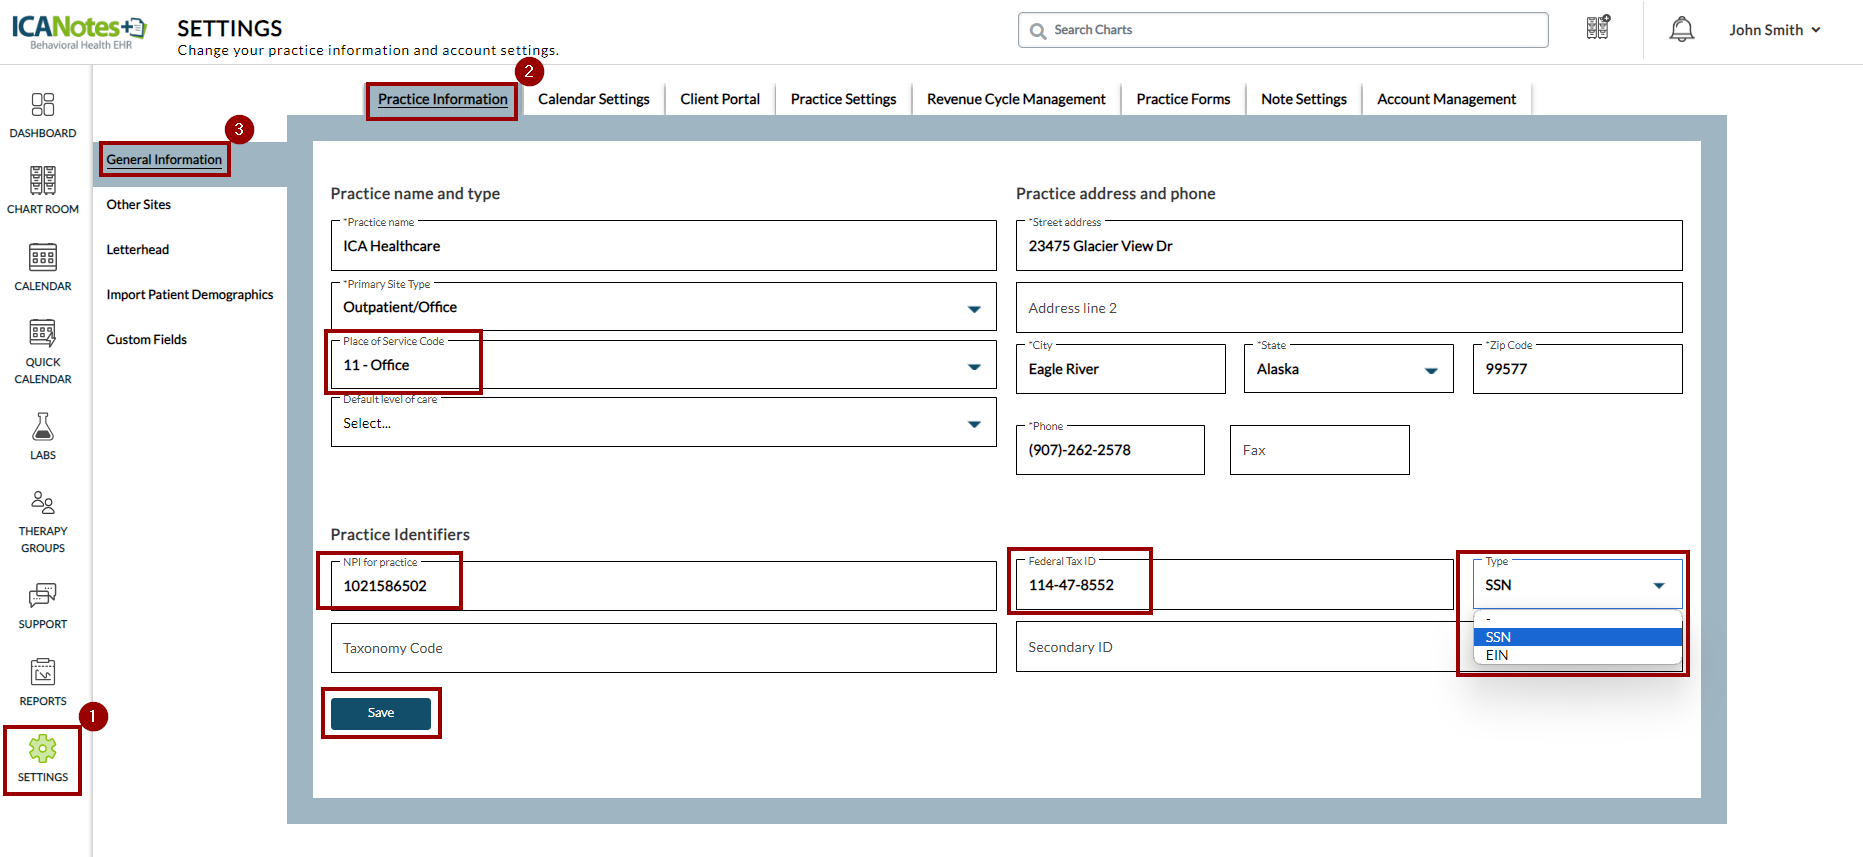Image resolution: width=1863 pixels, height=857 pixels.
Task: Switch to the Client Portal tab
Action: [720, 99]
